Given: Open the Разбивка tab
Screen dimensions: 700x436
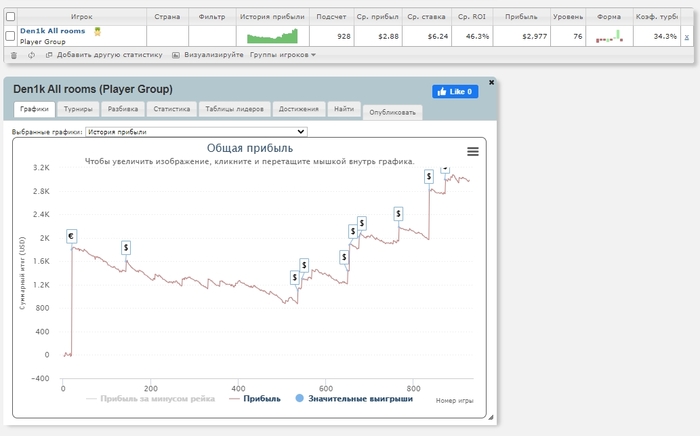Looking at the screenshot, I should [123, 109].
